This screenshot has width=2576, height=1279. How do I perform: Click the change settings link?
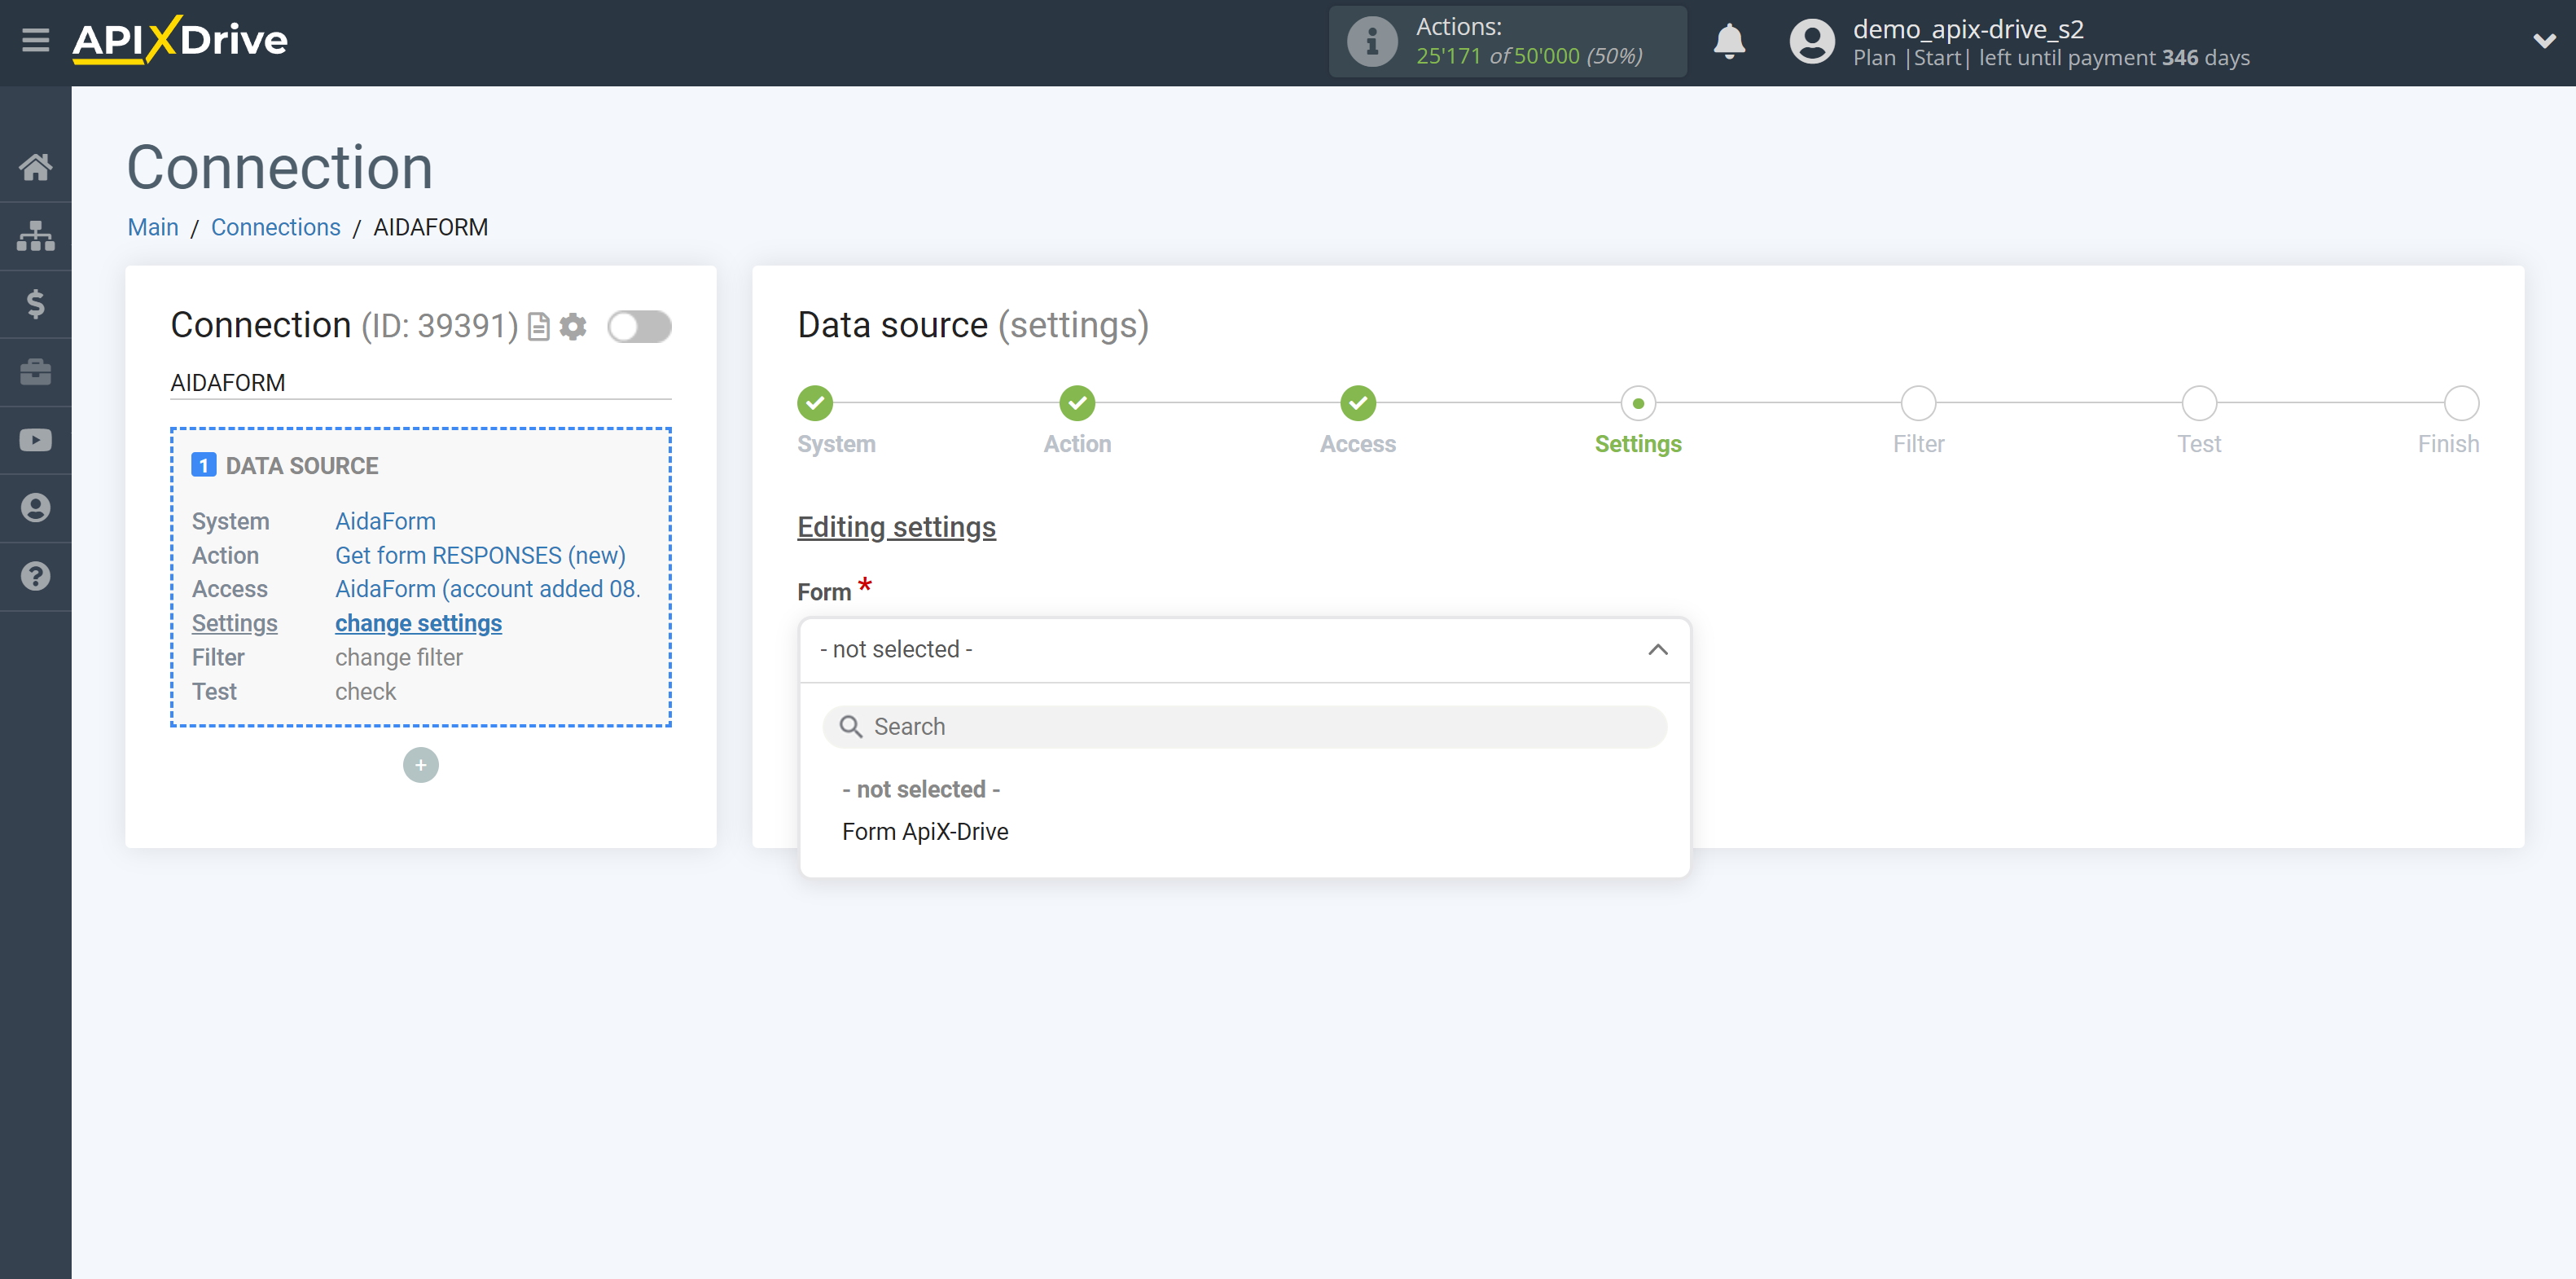[x=417, y=622]
